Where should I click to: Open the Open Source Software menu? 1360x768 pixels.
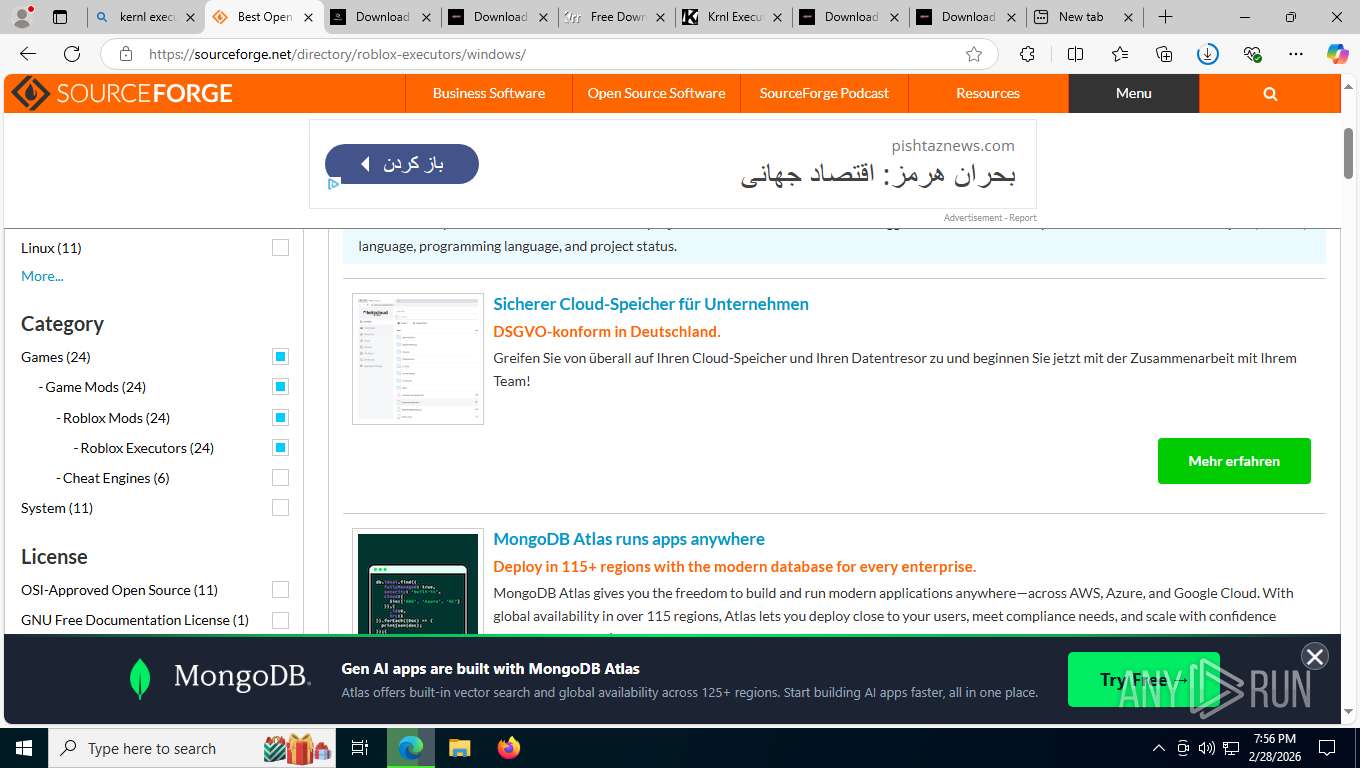pos(656,93)
